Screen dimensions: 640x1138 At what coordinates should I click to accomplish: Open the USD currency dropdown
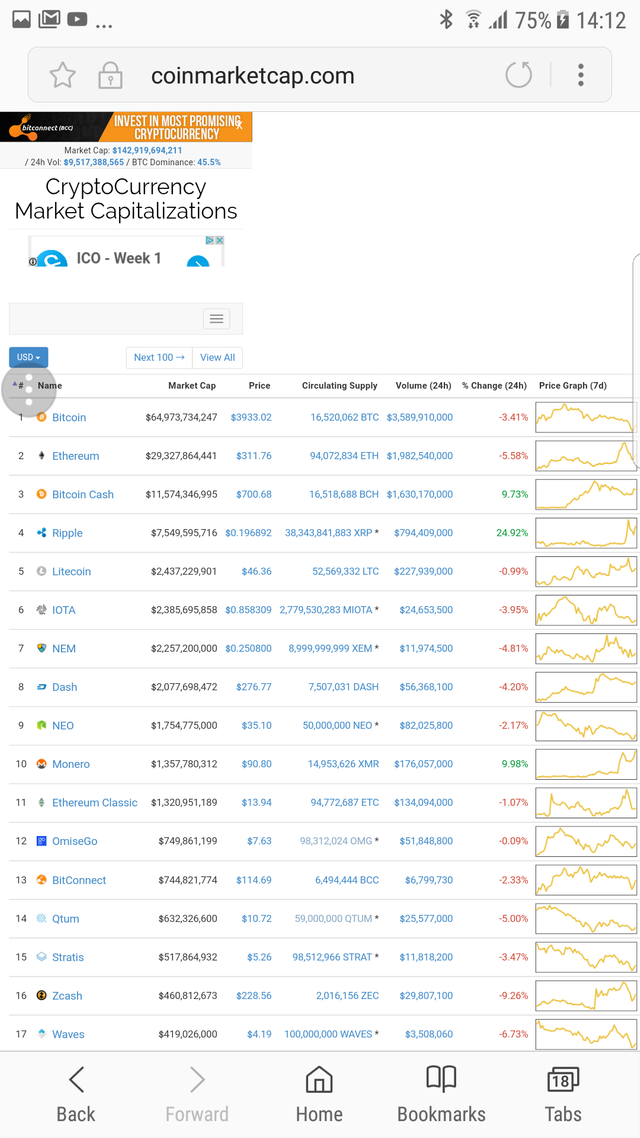pos(28,357)
